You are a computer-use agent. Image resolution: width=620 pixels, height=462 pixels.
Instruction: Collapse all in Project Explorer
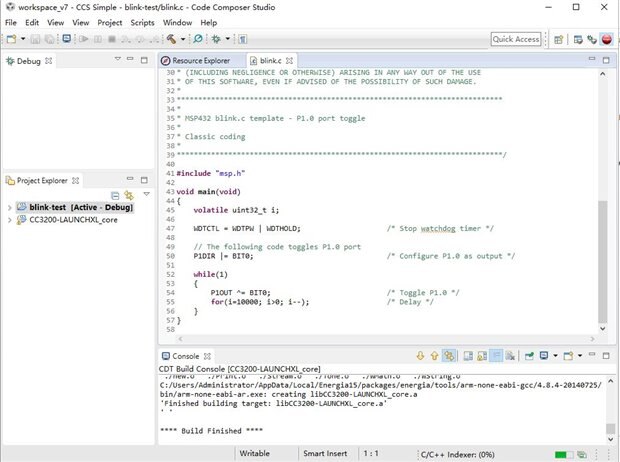[x=115, y=196]
